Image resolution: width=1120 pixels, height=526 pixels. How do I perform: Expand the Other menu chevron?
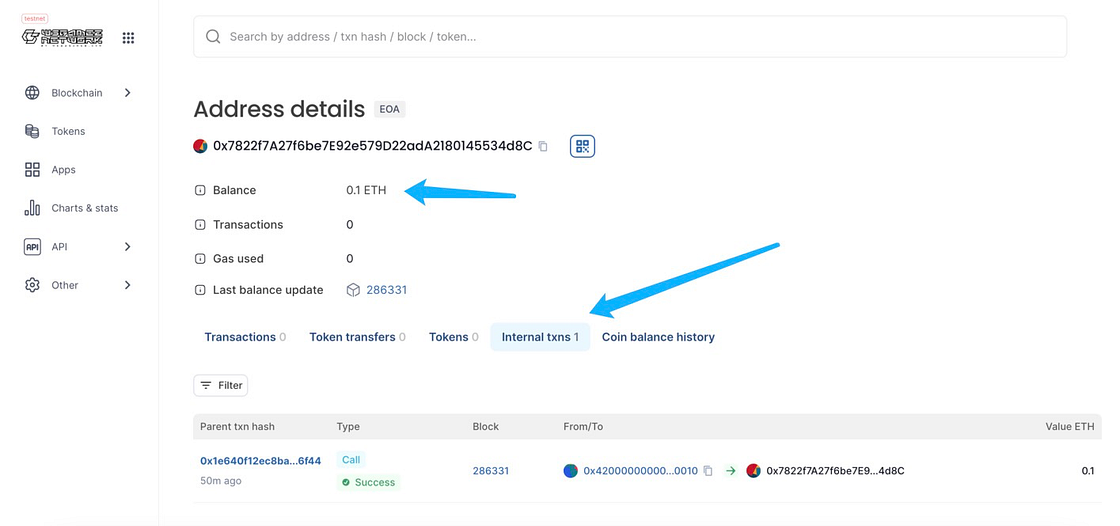coord(127,285)
